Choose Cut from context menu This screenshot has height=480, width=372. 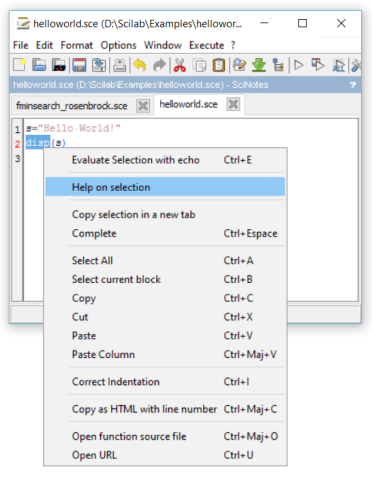pos(165,317)
